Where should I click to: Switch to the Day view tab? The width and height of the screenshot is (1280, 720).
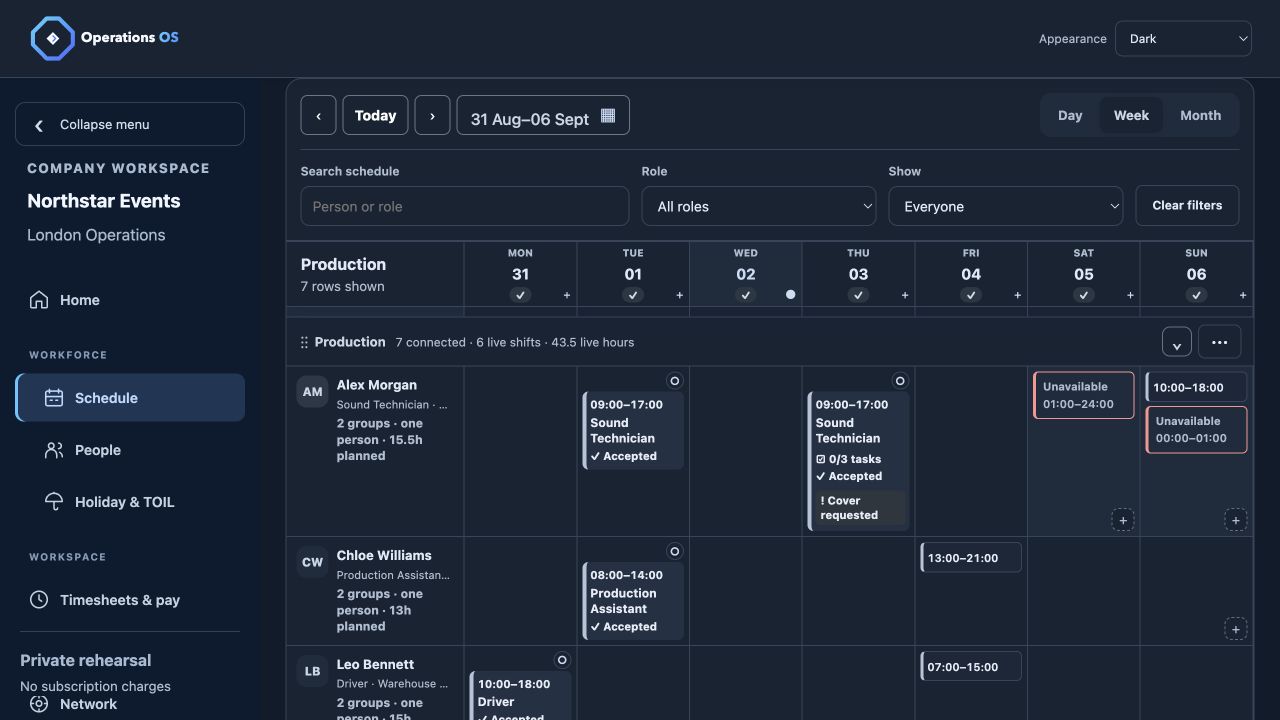[1070, 115]
